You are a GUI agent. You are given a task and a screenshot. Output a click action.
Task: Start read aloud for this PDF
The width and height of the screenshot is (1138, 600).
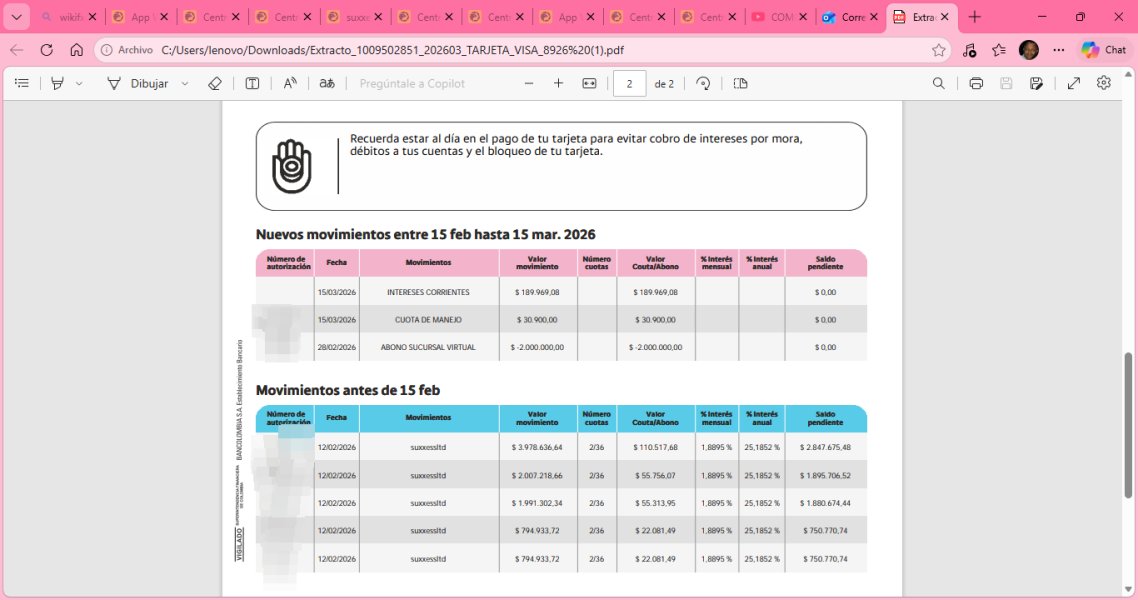(x=290, y=83)
